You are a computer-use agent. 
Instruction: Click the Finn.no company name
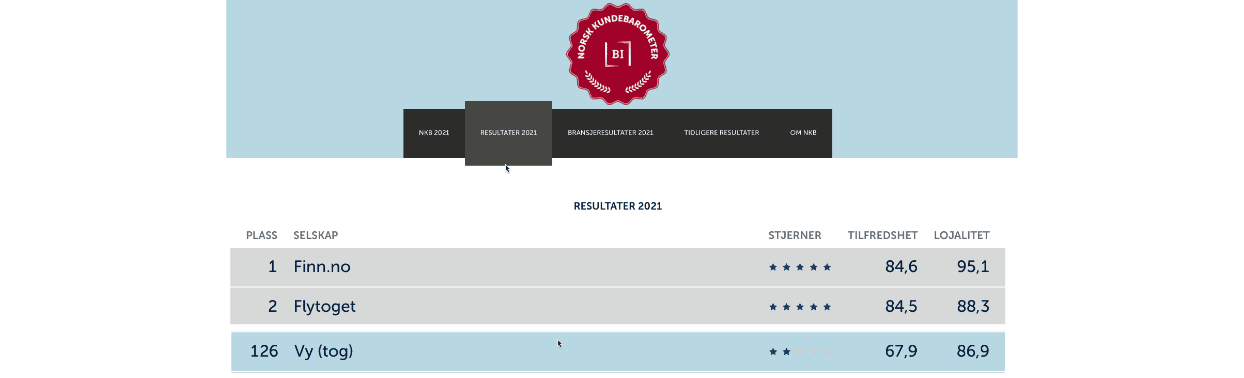322,267
